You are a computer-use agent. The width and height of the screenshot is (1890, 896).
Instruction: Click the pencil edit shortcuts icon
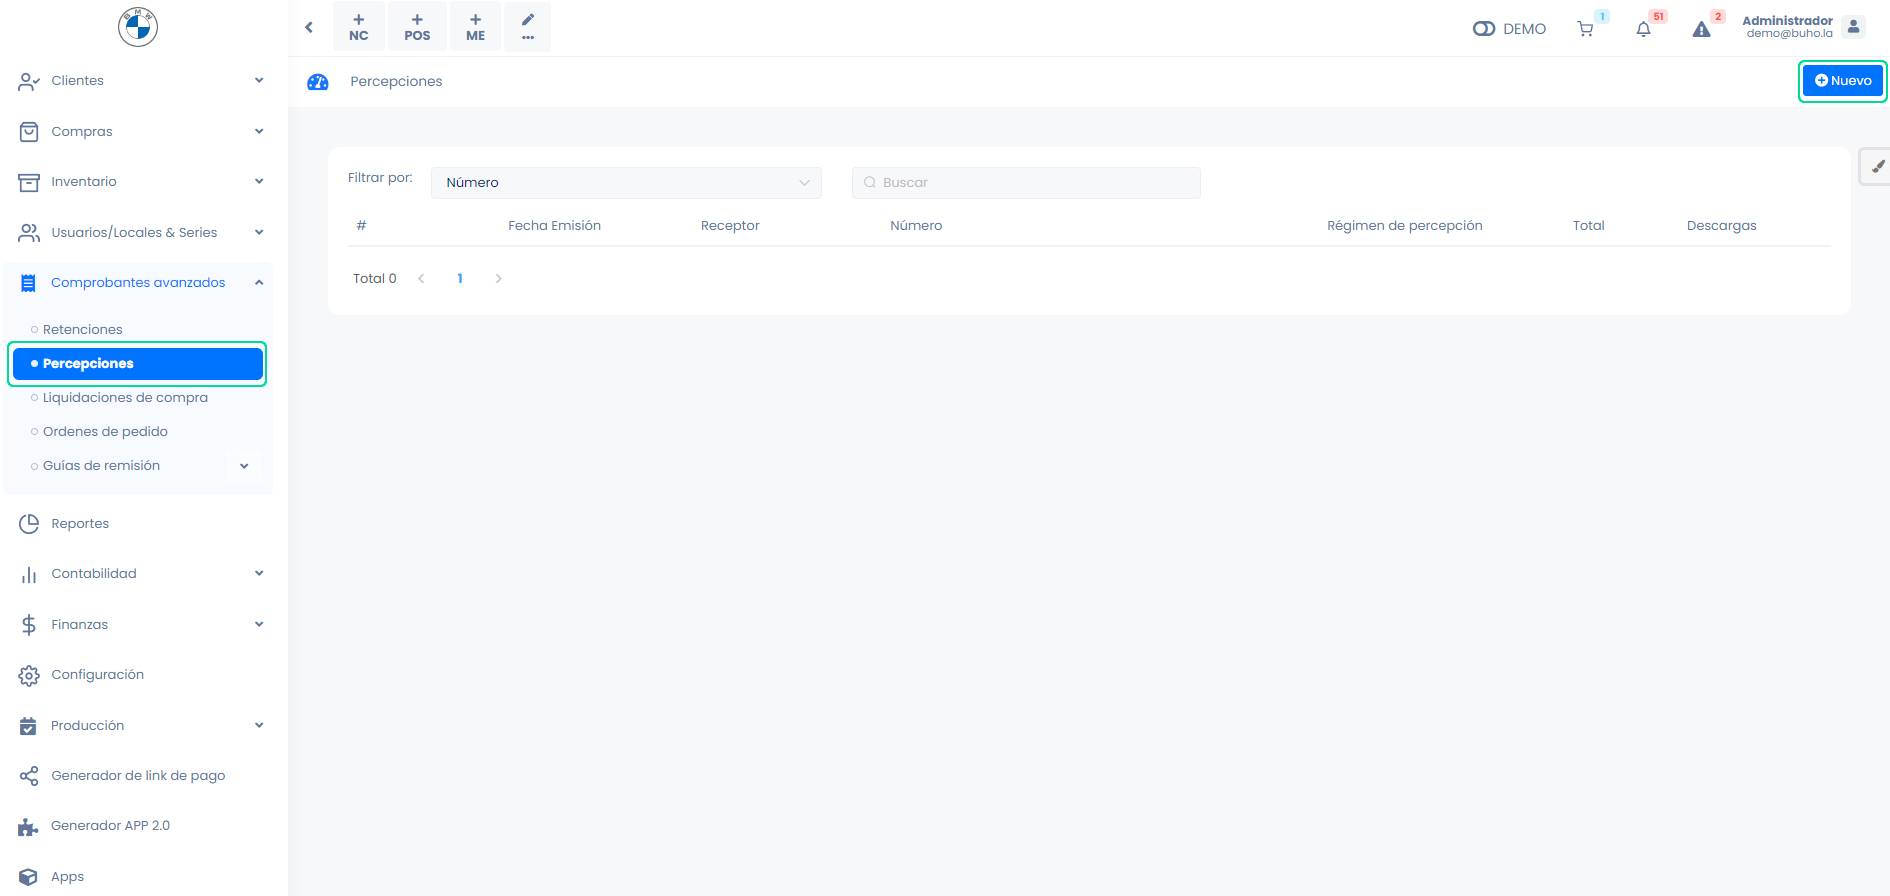[x=527, y=27]
